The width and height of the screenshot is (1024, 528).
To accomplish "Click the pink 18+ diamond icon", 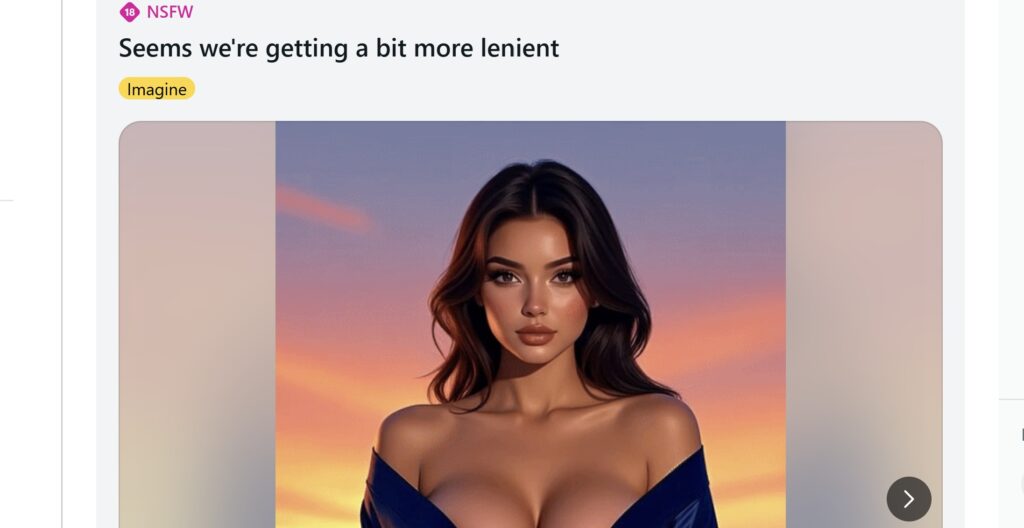I will point(129,12).
